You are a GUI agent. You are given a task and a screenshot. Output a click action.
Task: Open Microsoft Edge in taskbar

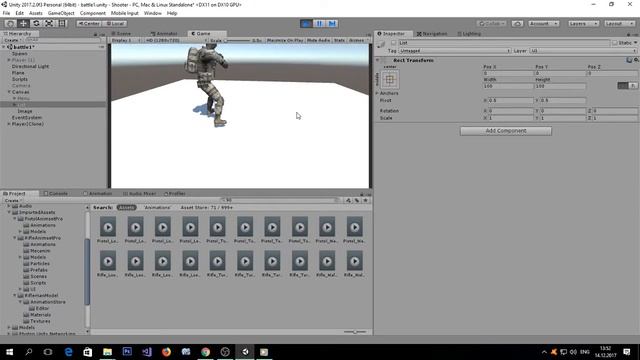coord(68,352)
